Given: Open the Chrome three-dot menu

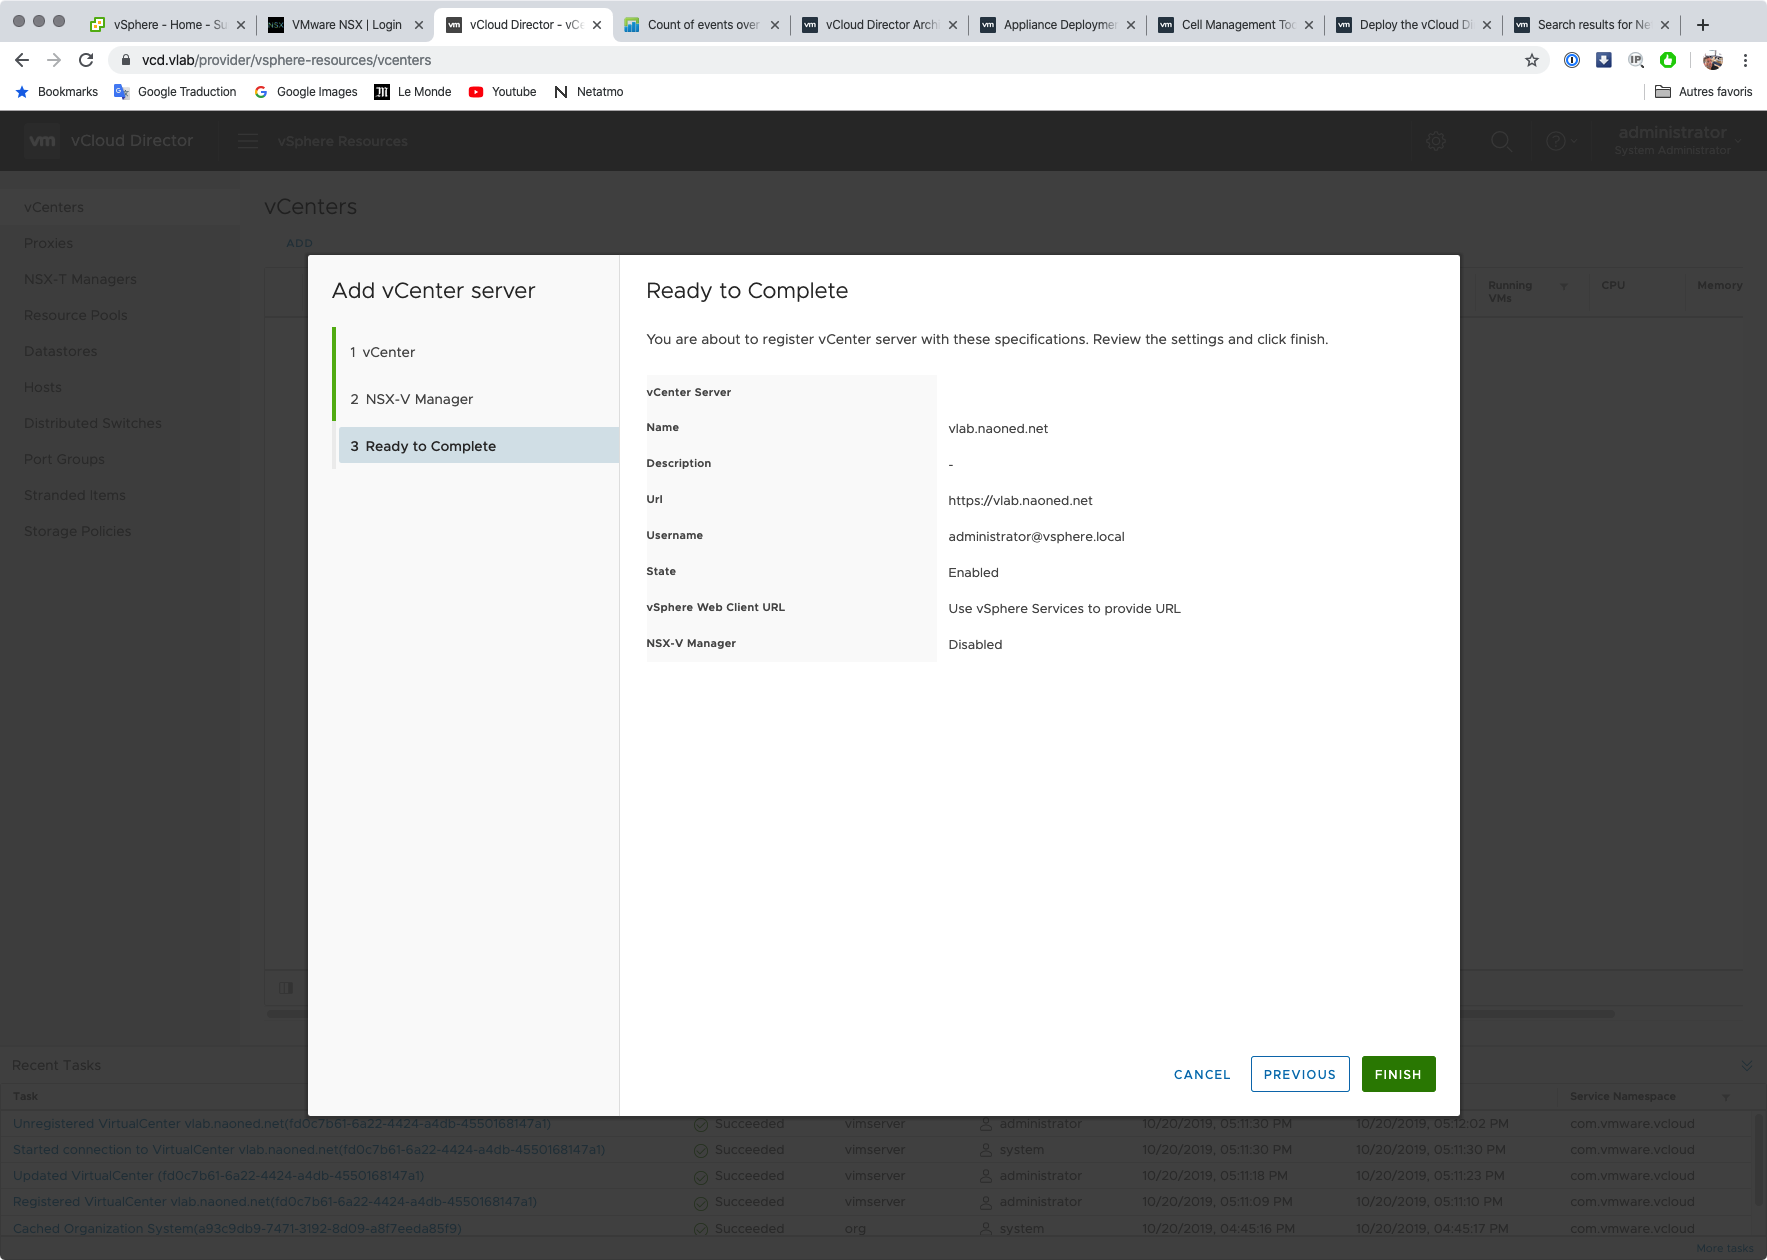Looking at the screenshot, I should 1745,60.
